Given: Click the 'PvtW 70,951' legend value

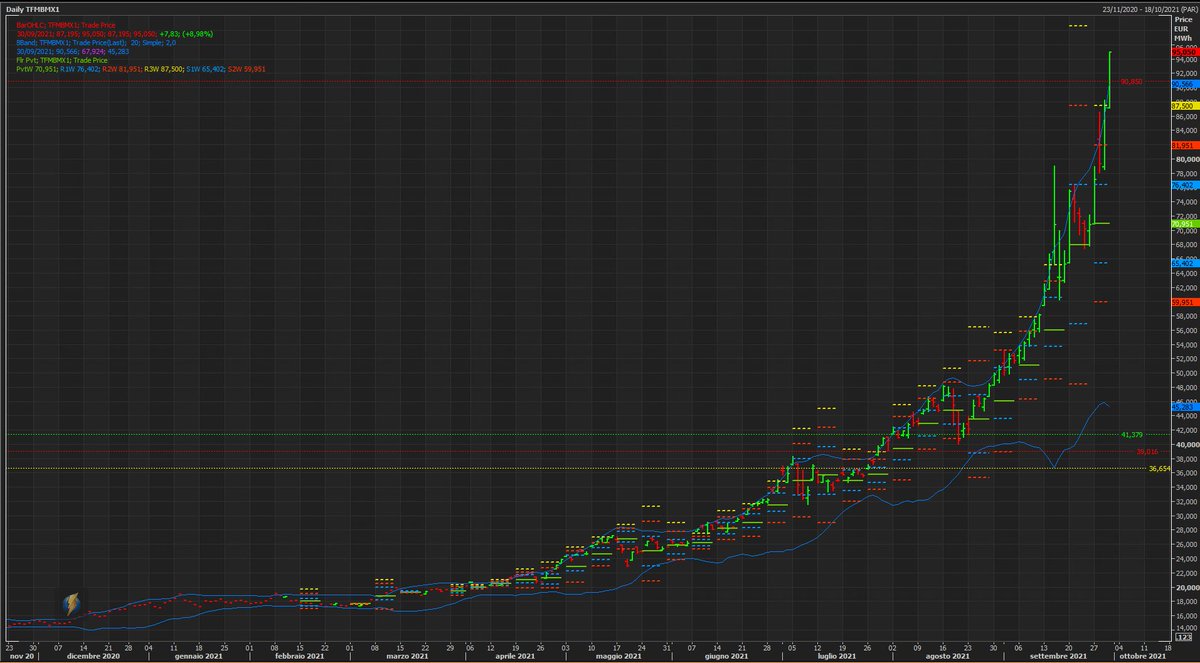Looking at the screenshot, I should pyautogui.click(x=36, y=69).
